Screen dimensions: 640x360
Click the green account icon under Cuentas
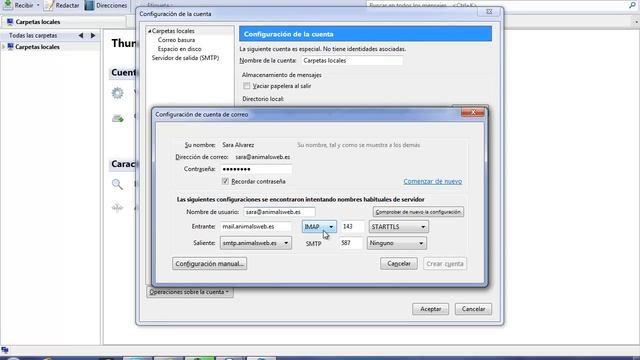coord(118,119)
